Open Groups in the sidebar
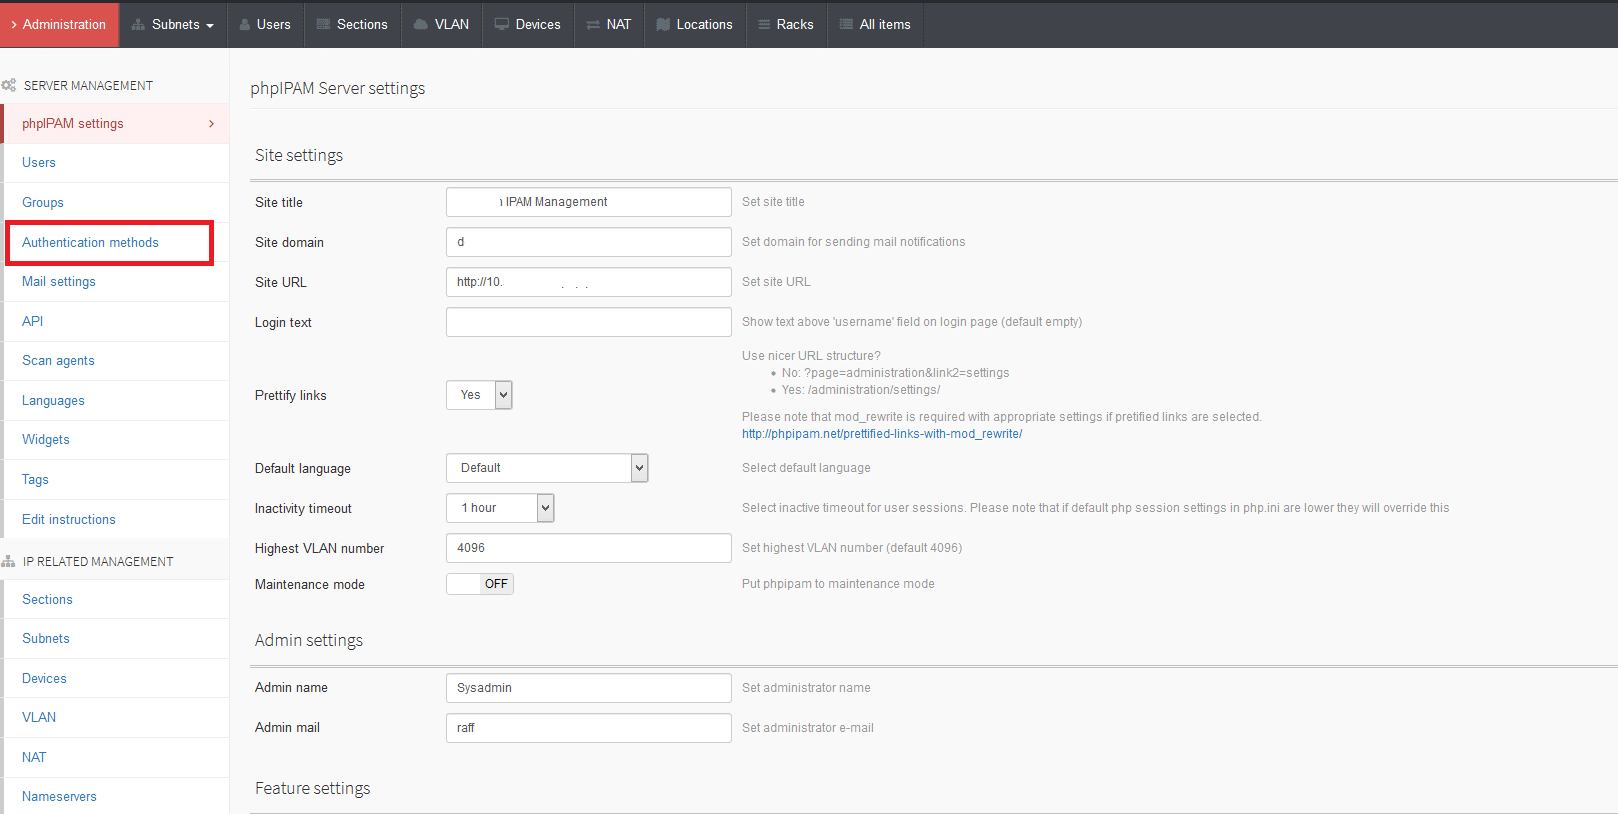The height and width of the screenshot is (814, 1618). click(116, 203)
